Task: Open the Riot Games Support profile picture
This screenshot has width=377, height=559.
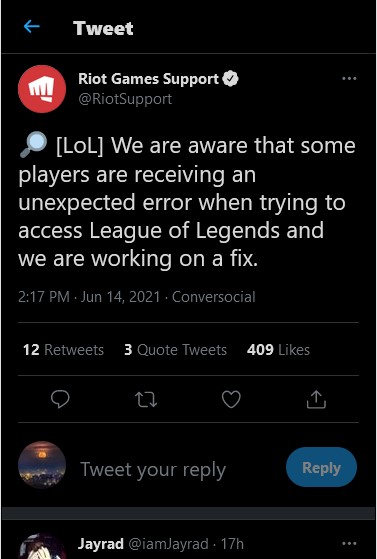Action: pyautogui.click(x=42, y=89)
